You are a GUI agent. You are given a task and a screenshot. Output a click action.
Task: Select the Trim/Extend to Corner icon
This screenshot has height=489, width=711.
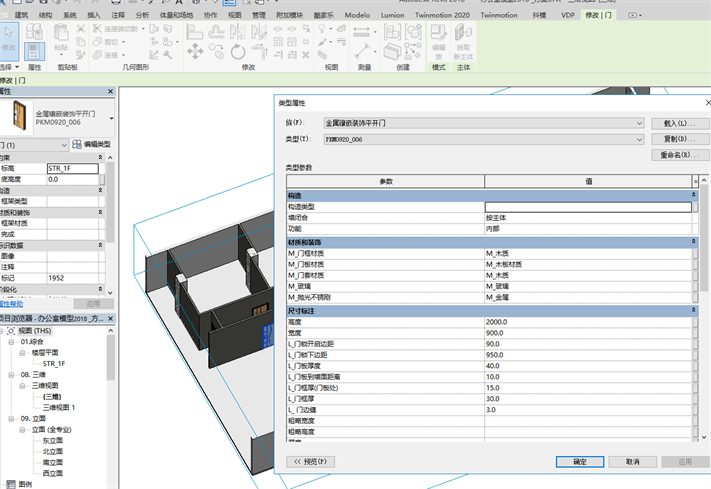[x=259, y=51]
